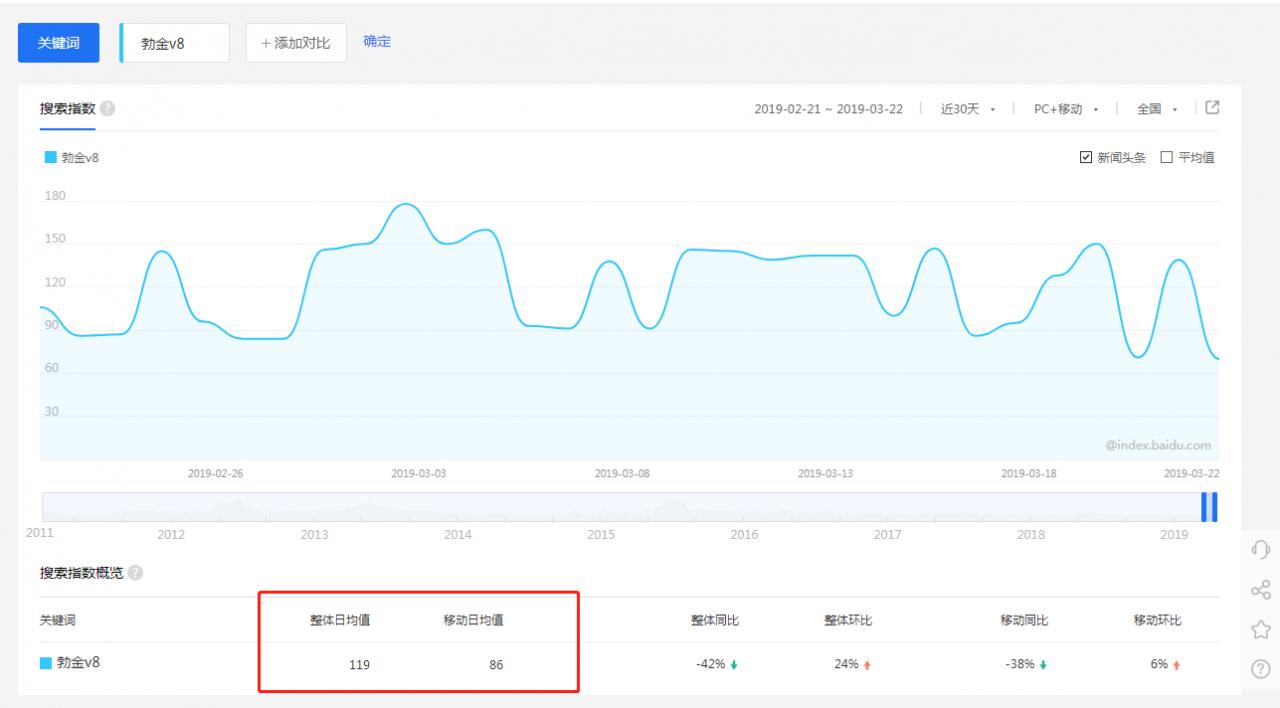Screen dimensions: 1280x708
Task: Click the 2015 year label on timeline
Action: (601, 535)
